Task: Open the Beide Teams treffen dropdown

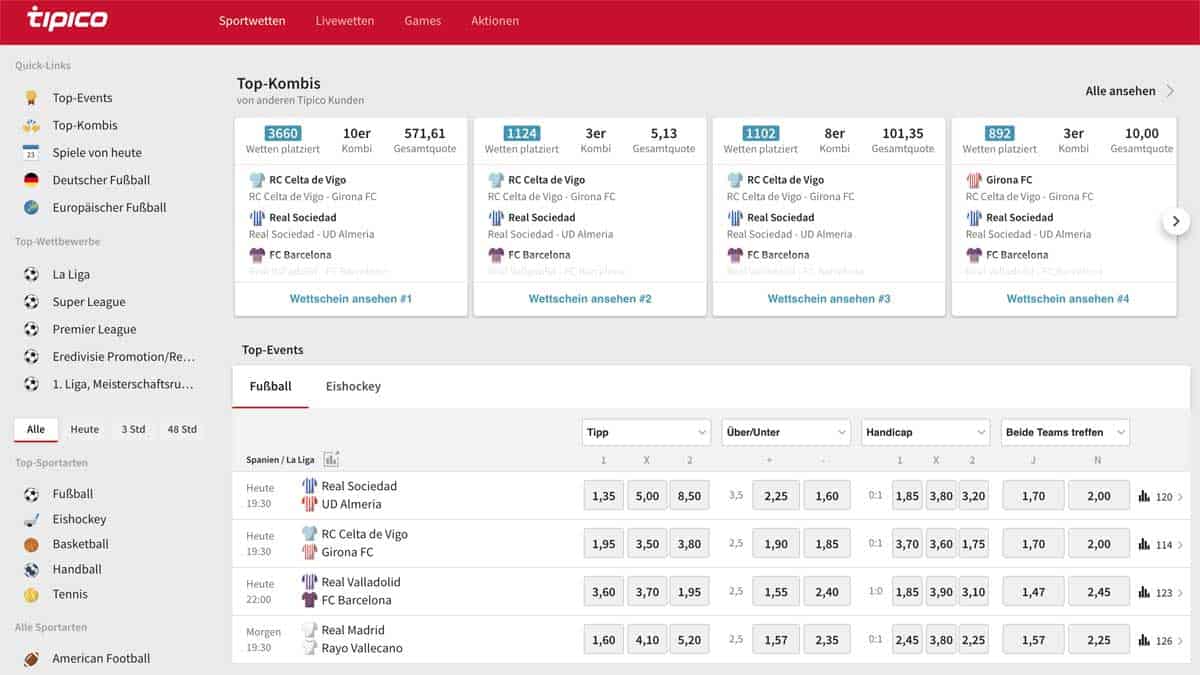Action: 1065,432
